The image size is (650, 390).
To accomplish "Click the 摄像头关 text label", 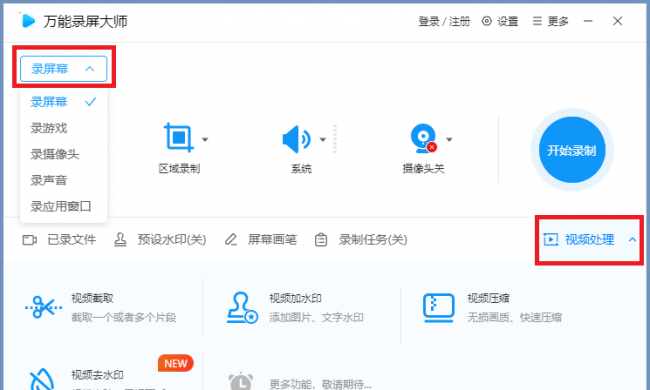I will coord(423,169).
